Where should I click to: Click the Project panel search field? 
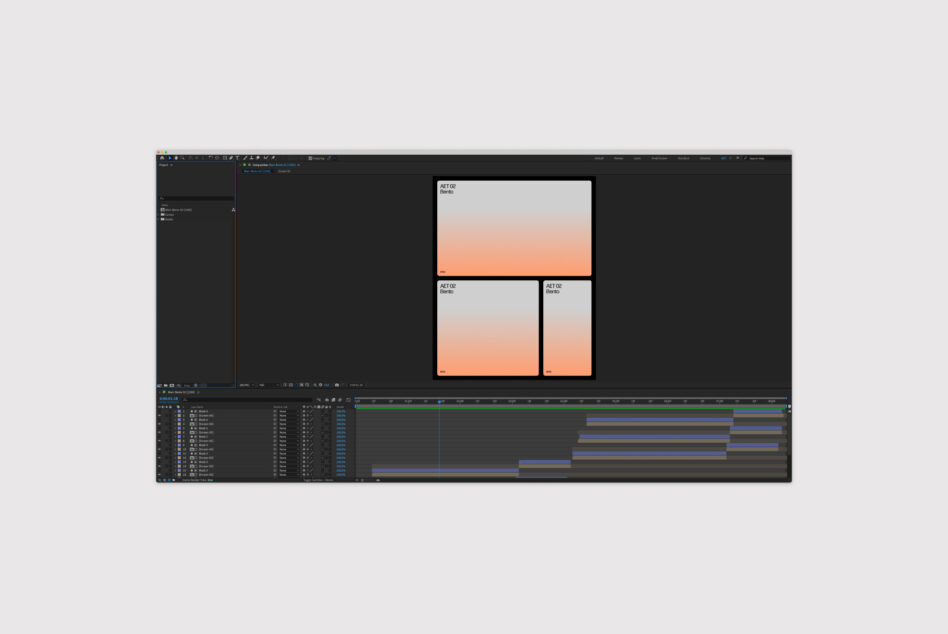196,198
